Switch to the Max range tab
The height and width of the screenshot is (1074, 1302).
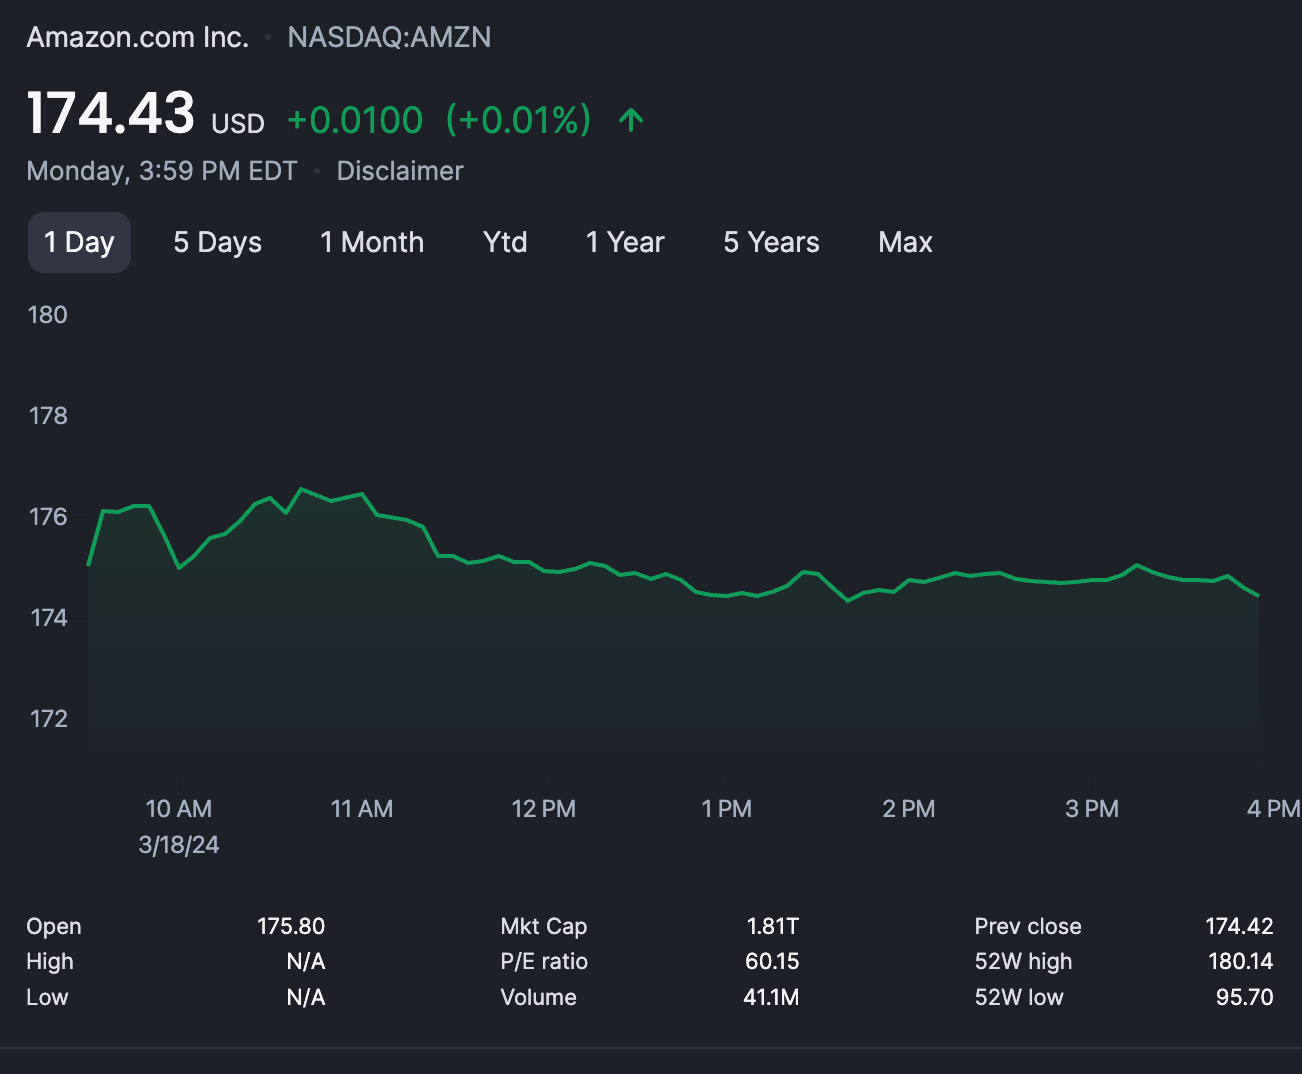905,242
